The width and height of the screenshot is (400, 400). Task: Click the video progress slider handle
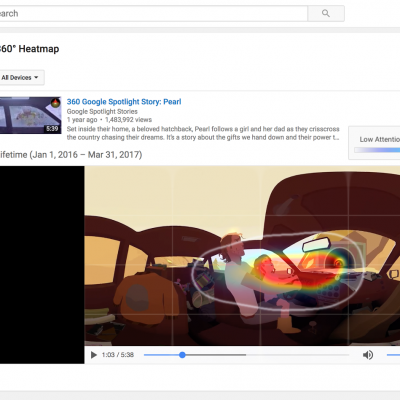(x=182, y=355)
